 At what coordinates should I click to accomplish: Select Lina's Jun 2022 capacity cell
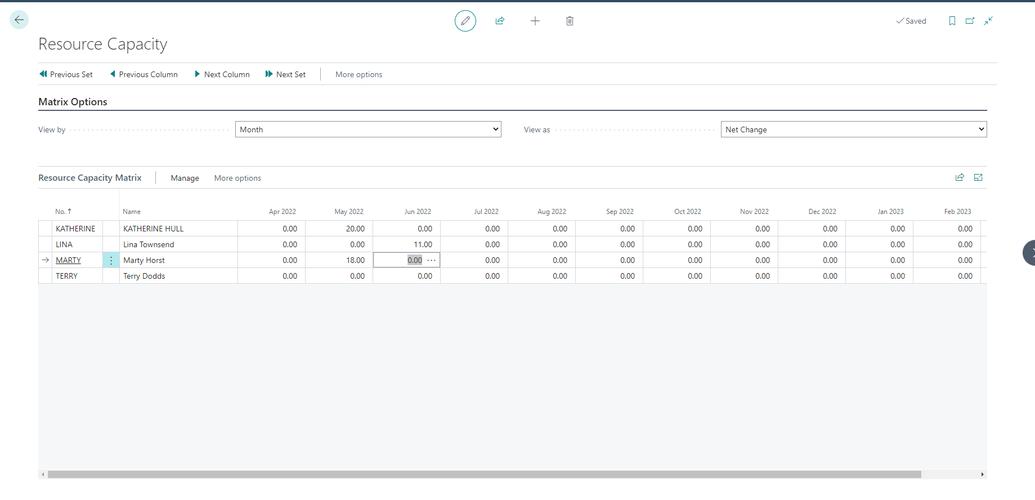point(407,244)
